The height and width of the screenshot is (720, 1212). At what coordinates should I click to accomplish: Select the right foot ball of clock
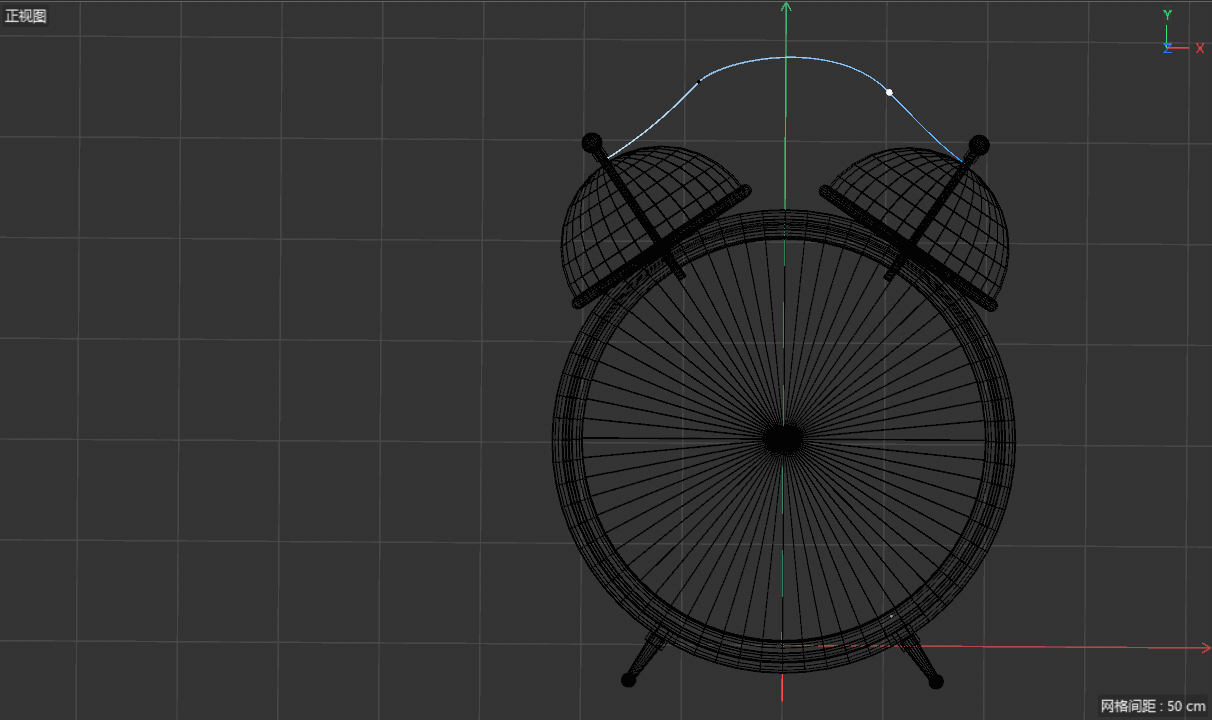(x=936, y=682)
